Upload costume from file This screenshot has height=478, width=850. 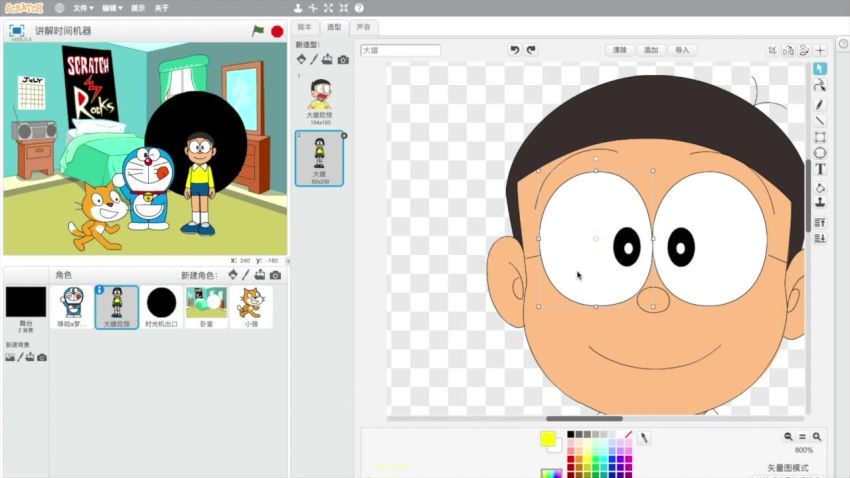tap(327, 60)
